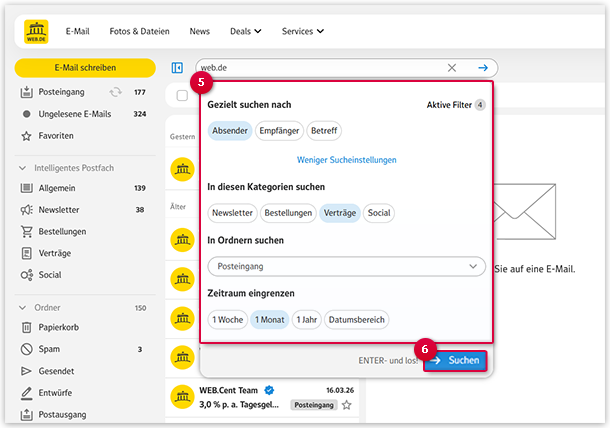The image size is (610, 428).
Task: Click the Suchen button
Action: [x=455, y=361]
